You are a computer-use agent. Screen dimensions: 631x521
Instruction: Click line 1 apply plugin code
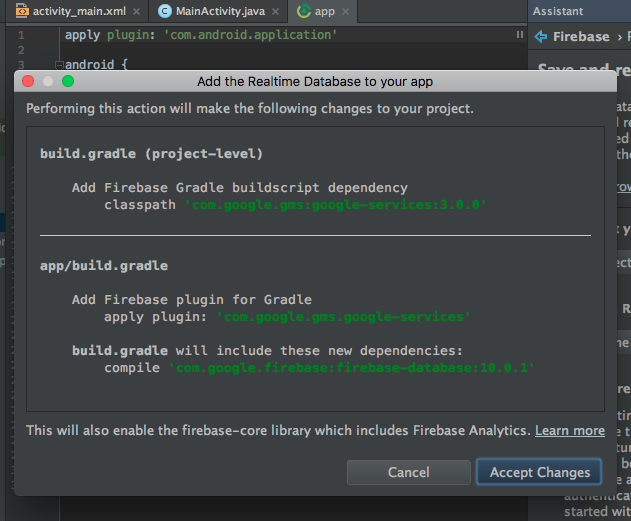tap(201, 35)
